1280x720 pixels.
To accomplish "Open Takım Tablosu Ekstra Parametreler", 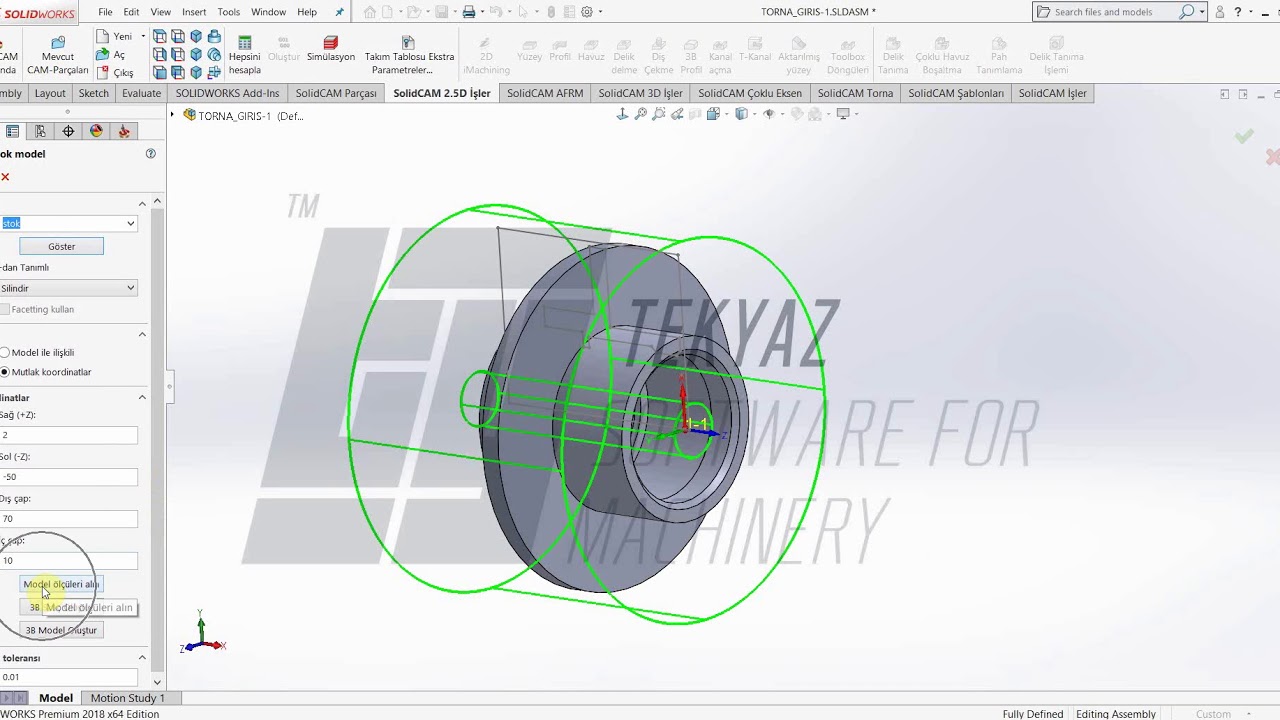I will (x=409, y=56).
